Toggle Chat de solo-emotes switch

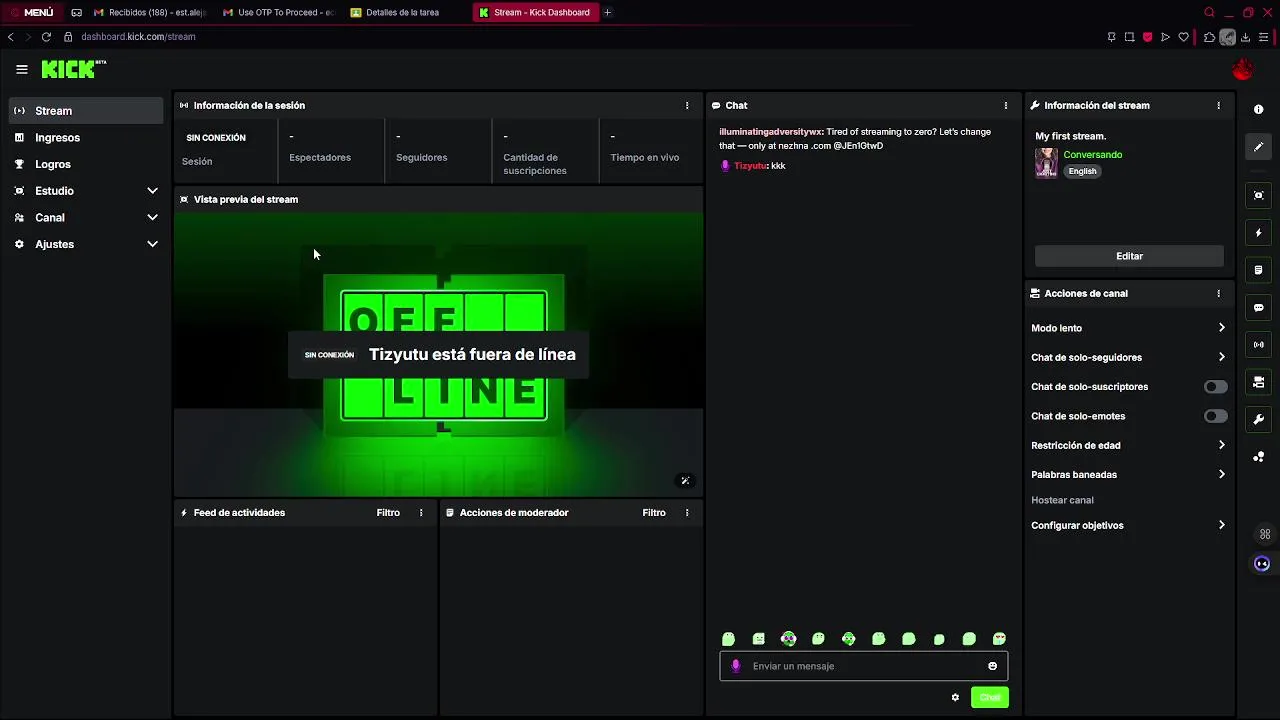(1215, 416)
